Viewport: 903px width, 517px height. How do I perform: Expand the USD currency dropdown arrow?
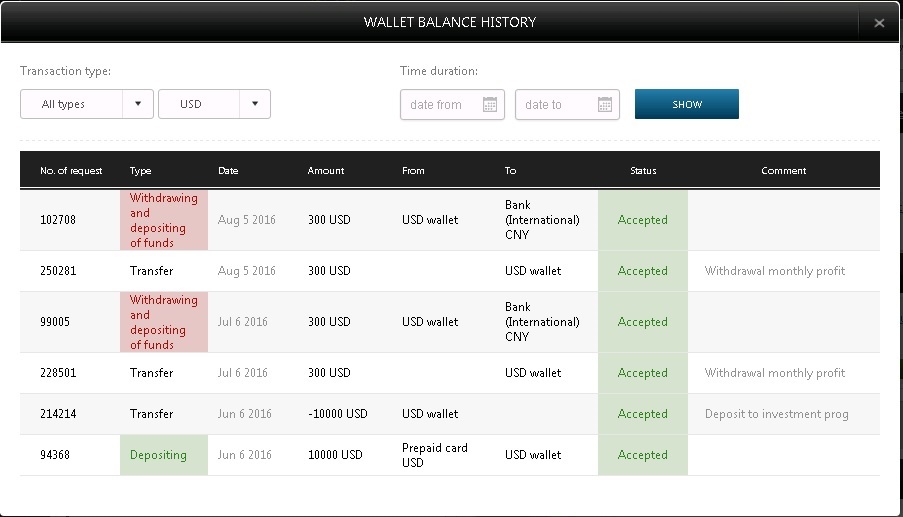(255, 104)
